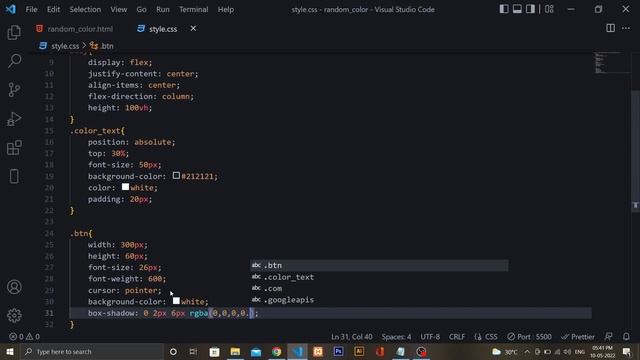Open the Go menu
The width and height of the screenshot is (640, 360).
point(142,9)
